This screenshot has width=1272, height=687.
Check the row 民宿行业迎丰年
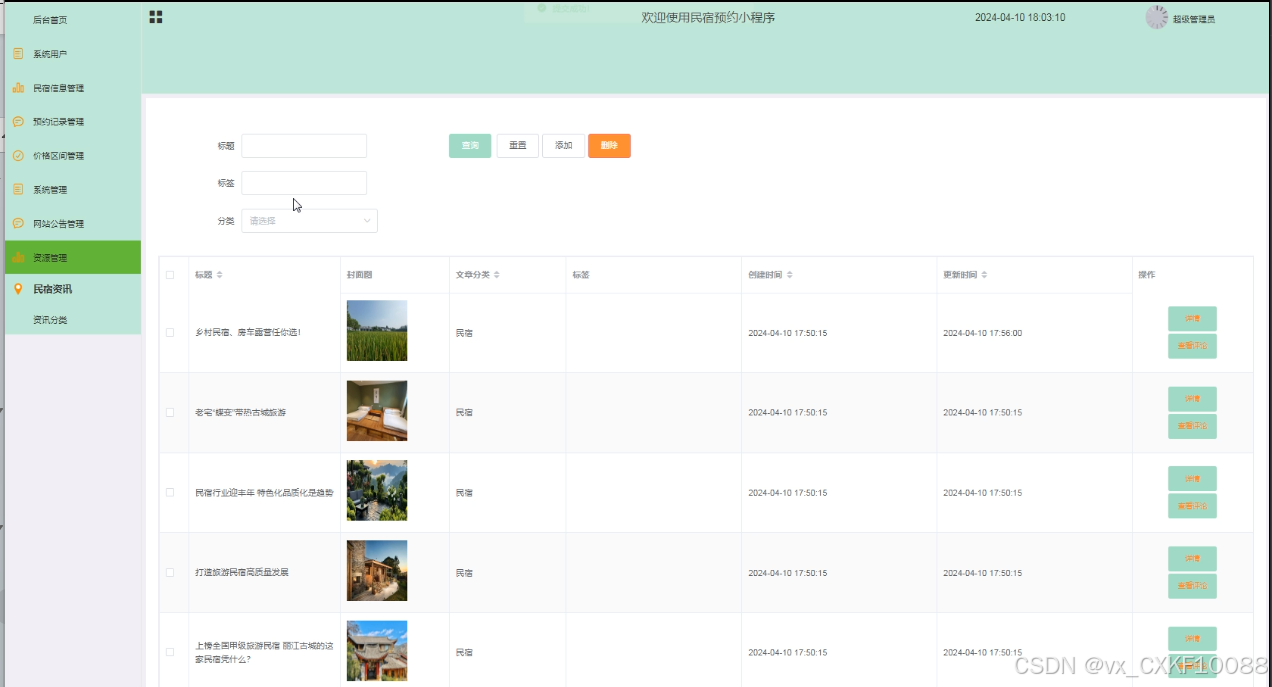pos(170,492)
